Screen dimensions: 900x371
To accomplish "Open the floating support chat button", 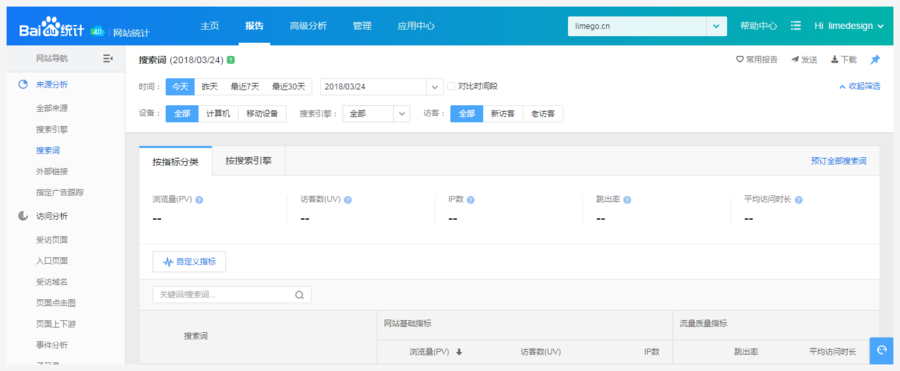I will 882,350.
